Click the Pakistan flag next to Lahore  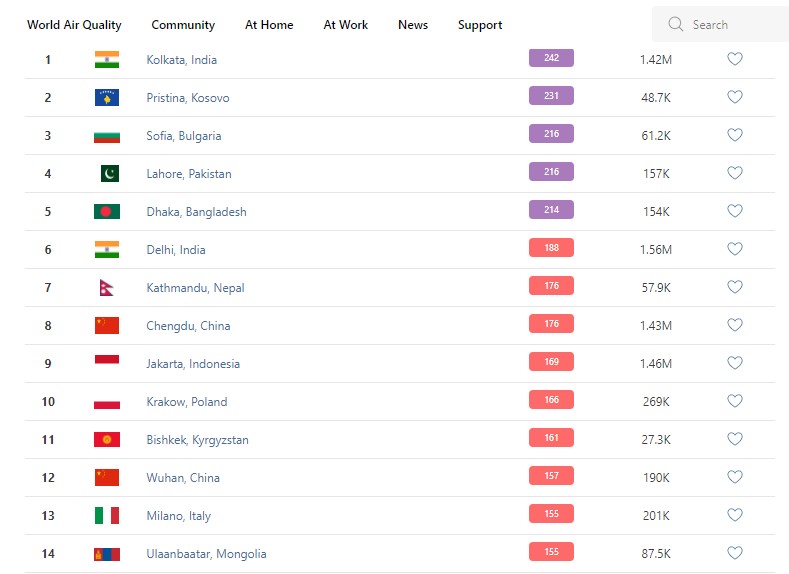coord(109,174)
